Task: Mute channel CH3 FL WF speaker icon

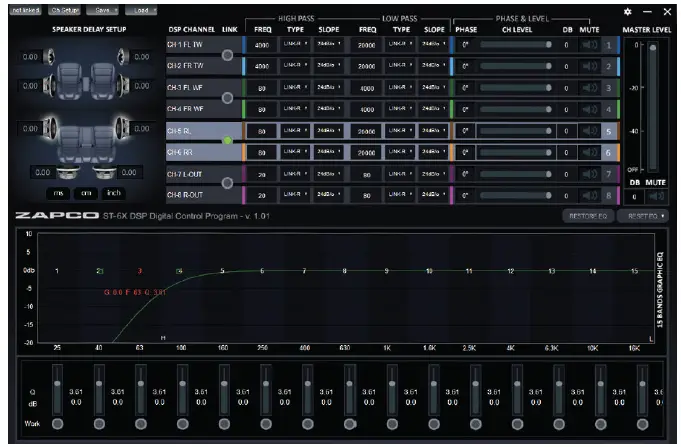Action: [x=590, y=88]
